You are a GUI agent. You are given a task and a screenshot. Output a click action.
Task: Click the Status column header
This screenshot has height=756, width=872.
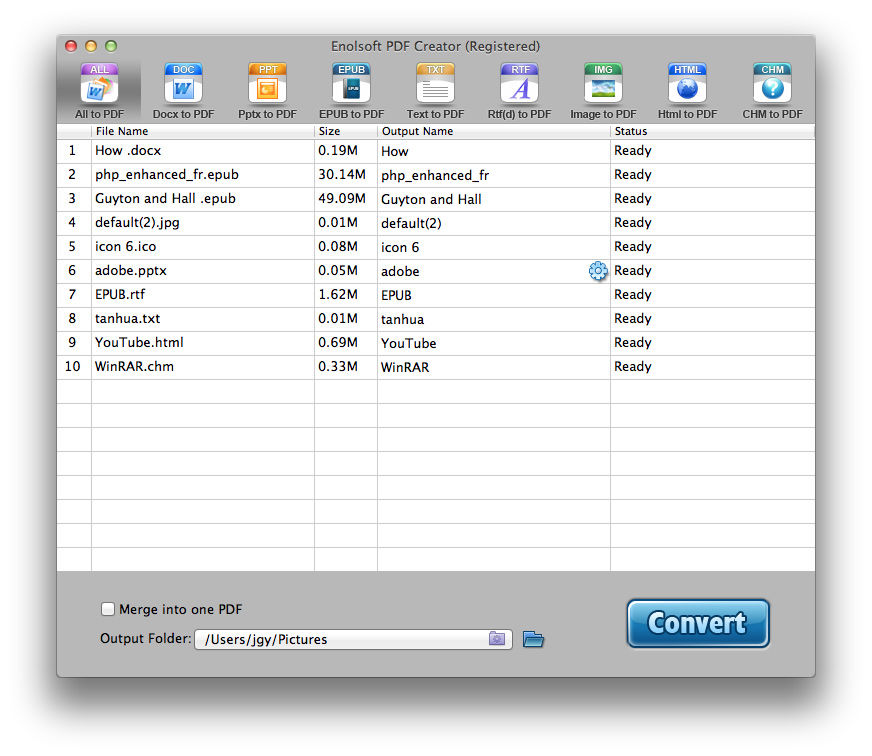point(712,131)
